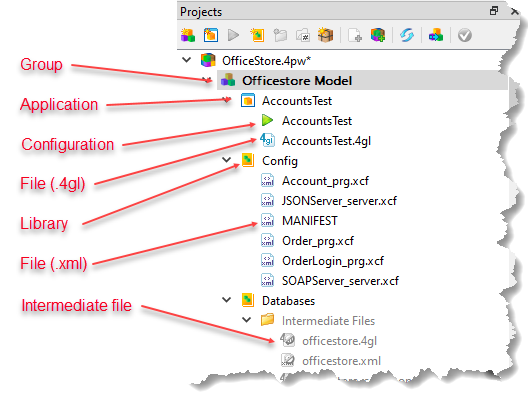
Task: Float the Projects panel using the undock icon
Action: coord(494,11)
